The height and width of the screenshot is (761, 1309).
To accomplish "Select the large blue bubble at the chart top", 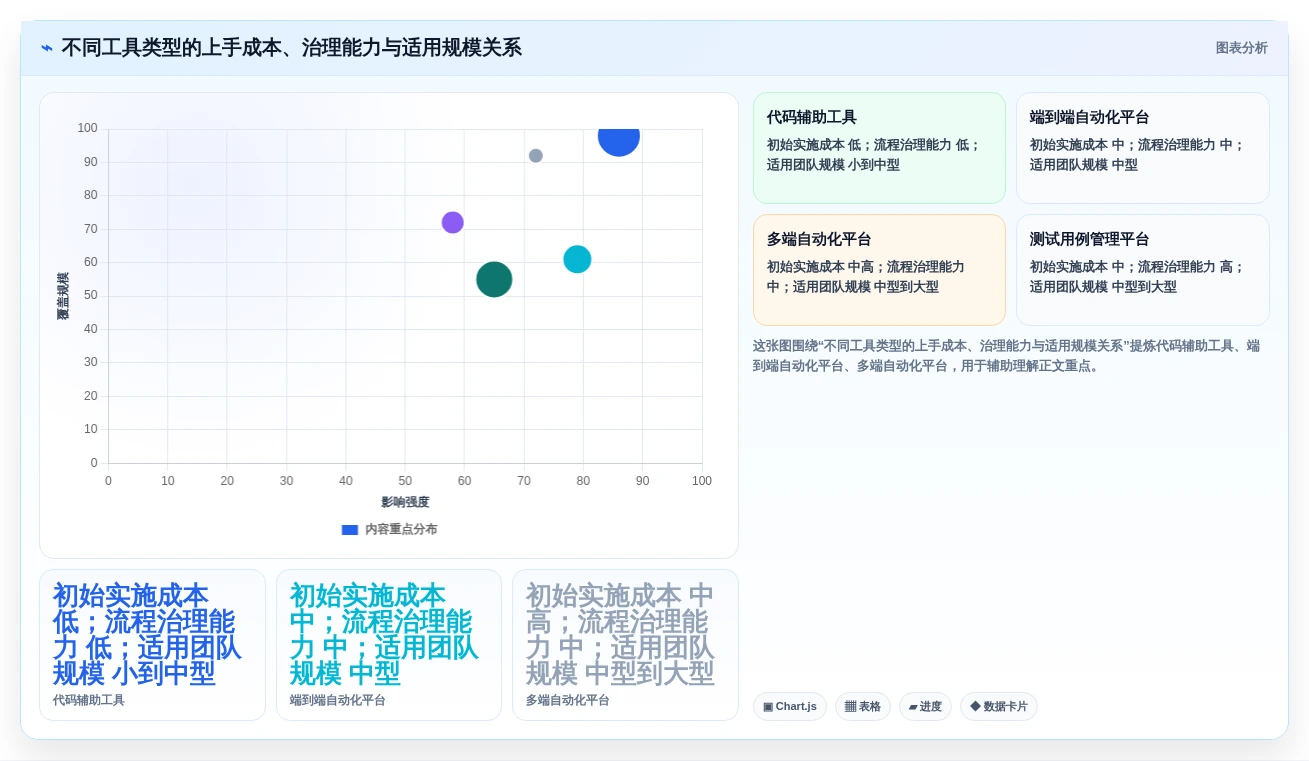I will click(x=619, y=137).
